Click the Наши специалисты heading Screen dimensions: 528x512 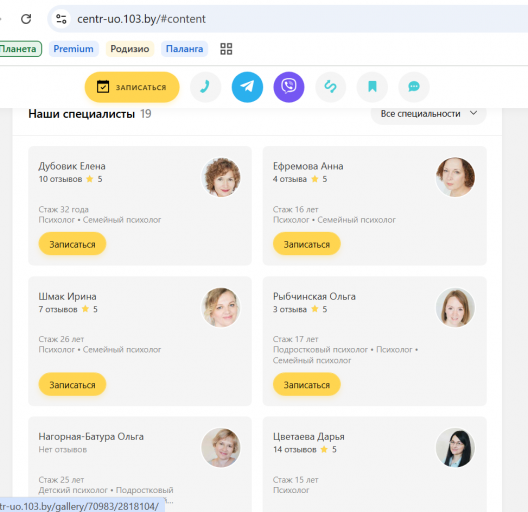coord(81,114)
